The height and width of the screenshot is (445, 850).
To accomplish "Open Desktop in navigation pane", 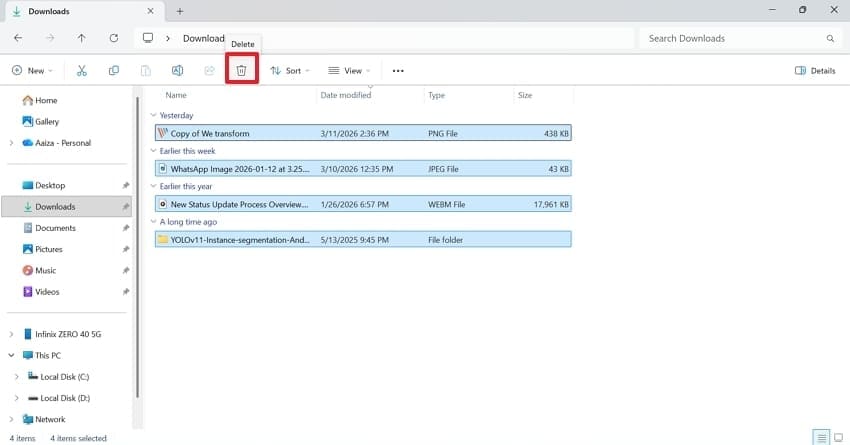I will pyautogui.click(x=44, y=185).
